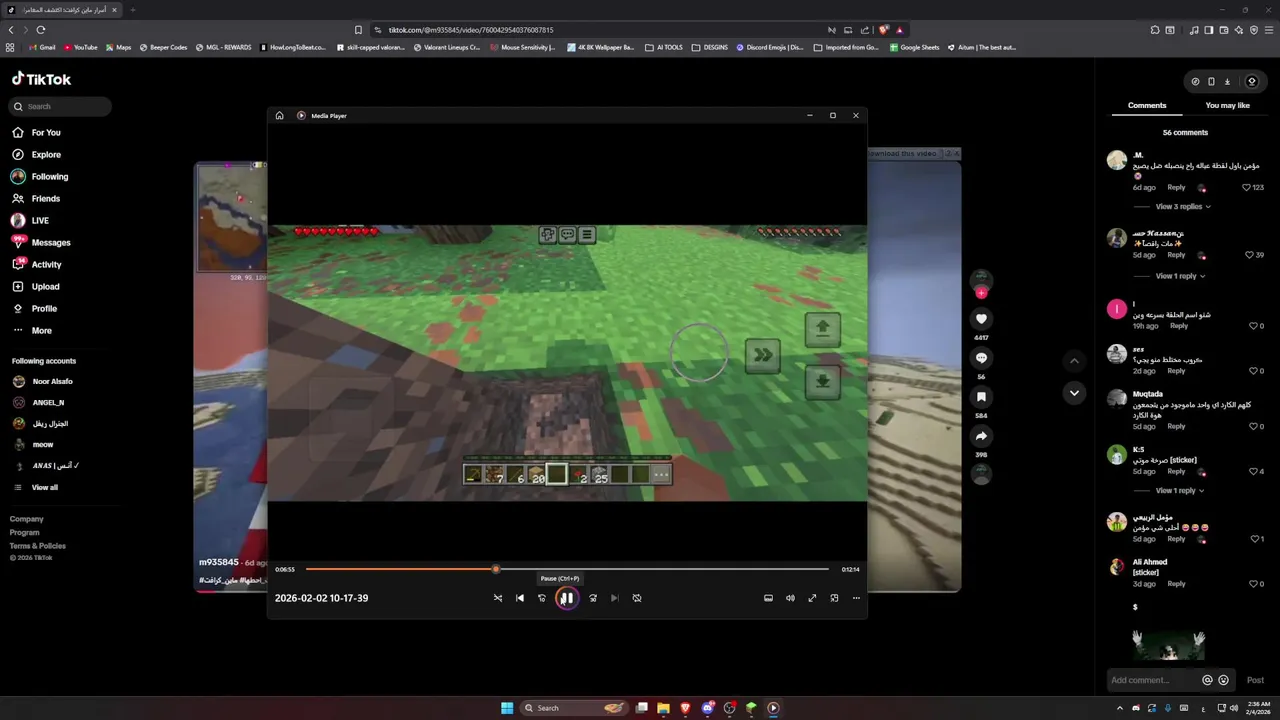Expand the More menu in sidebar
The image size is (1280, 720).
coord(31,330)
